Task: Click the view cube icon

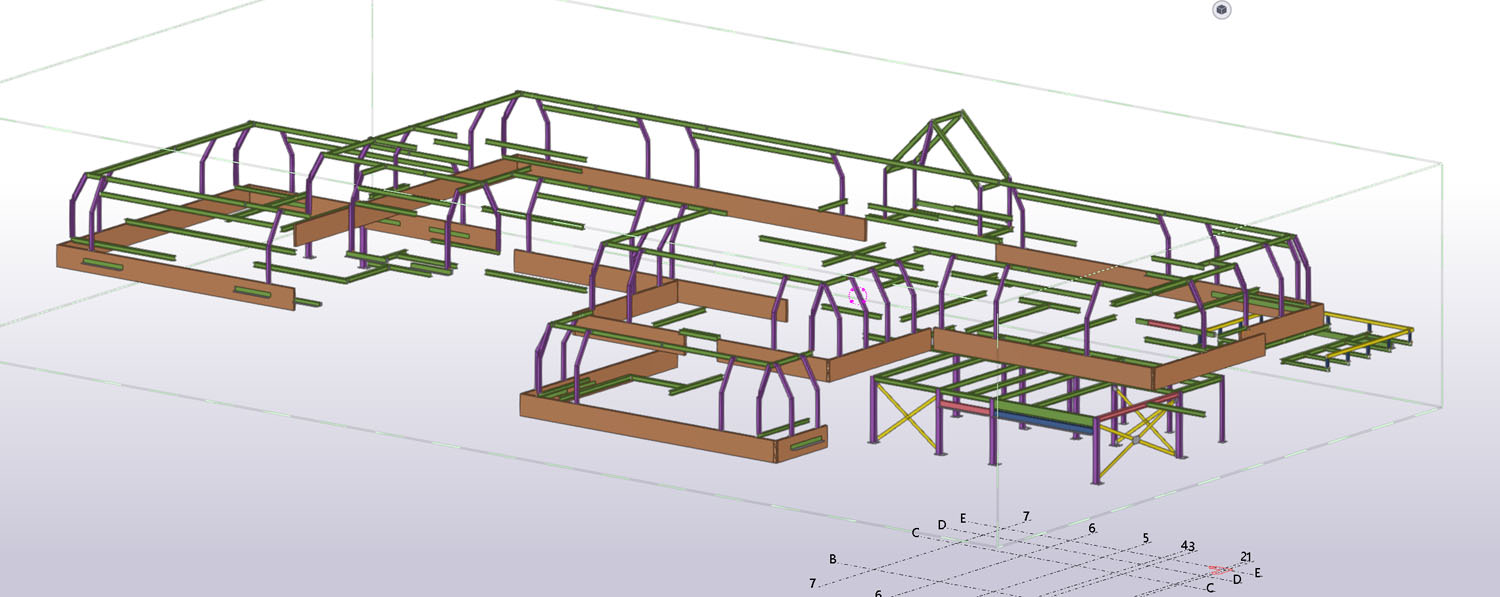Action: pos(1221,10)
